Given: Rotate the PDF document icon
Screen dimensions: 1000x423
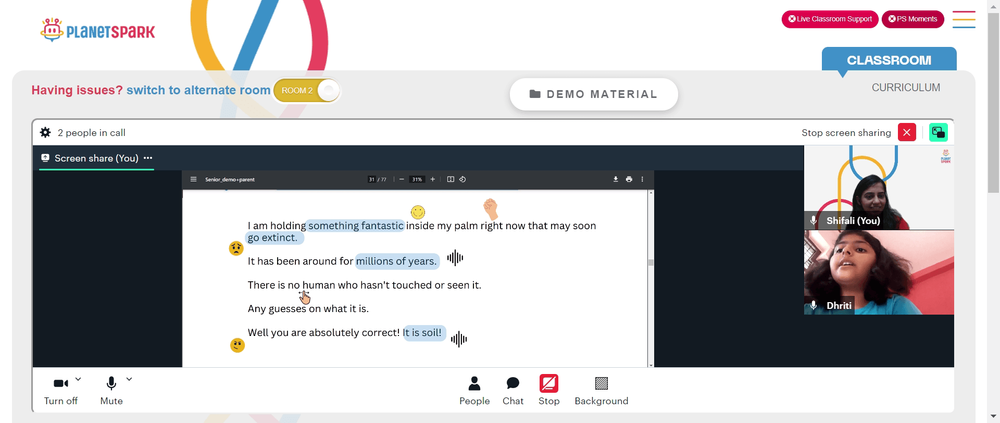Looking at the screenshot, I should (462, 179).
